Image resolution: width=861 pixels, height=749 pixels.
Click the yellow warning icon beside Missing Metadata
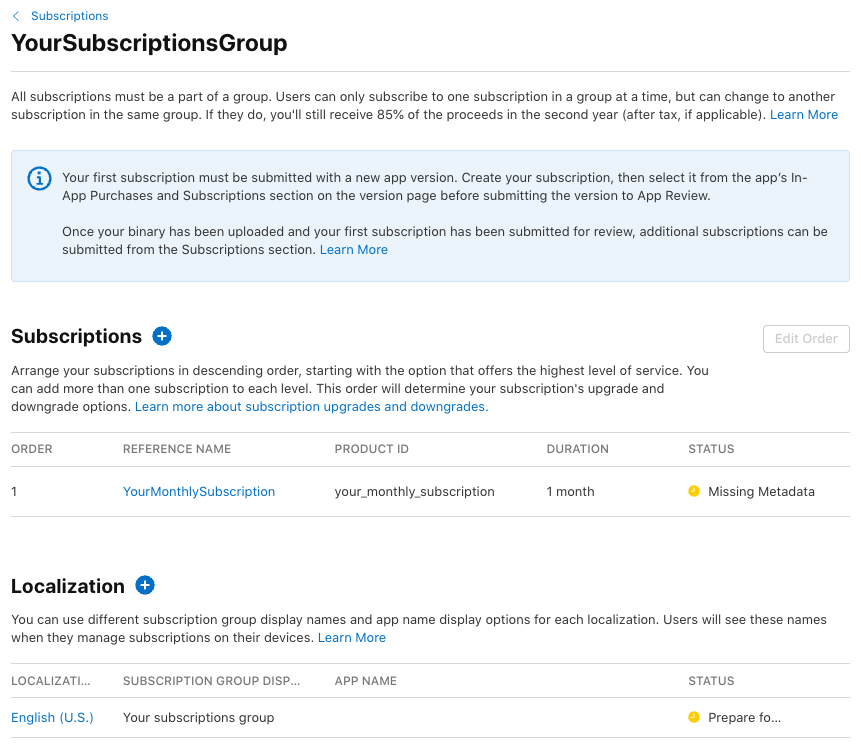pyautogui.click(x=693, y=492)
